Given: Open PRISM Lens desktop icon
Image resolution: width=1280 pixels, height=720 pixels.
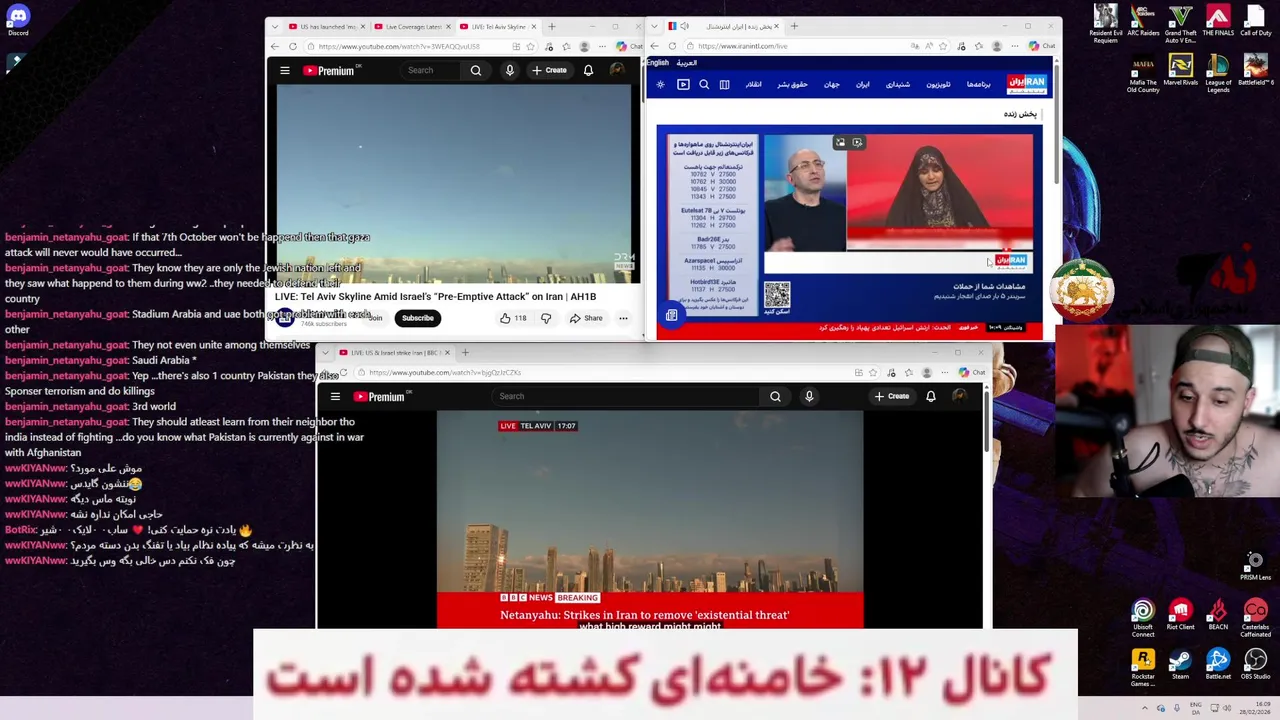Looking at the screenshot, I should click(1255, 566).
